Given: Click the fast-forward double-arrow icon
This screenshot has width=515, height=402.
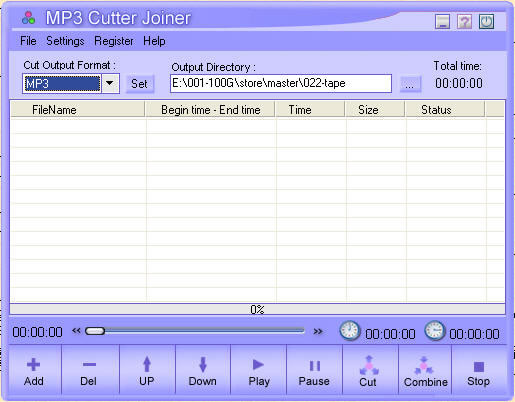Looking at the screenshot, I should [x=318, y=331].
